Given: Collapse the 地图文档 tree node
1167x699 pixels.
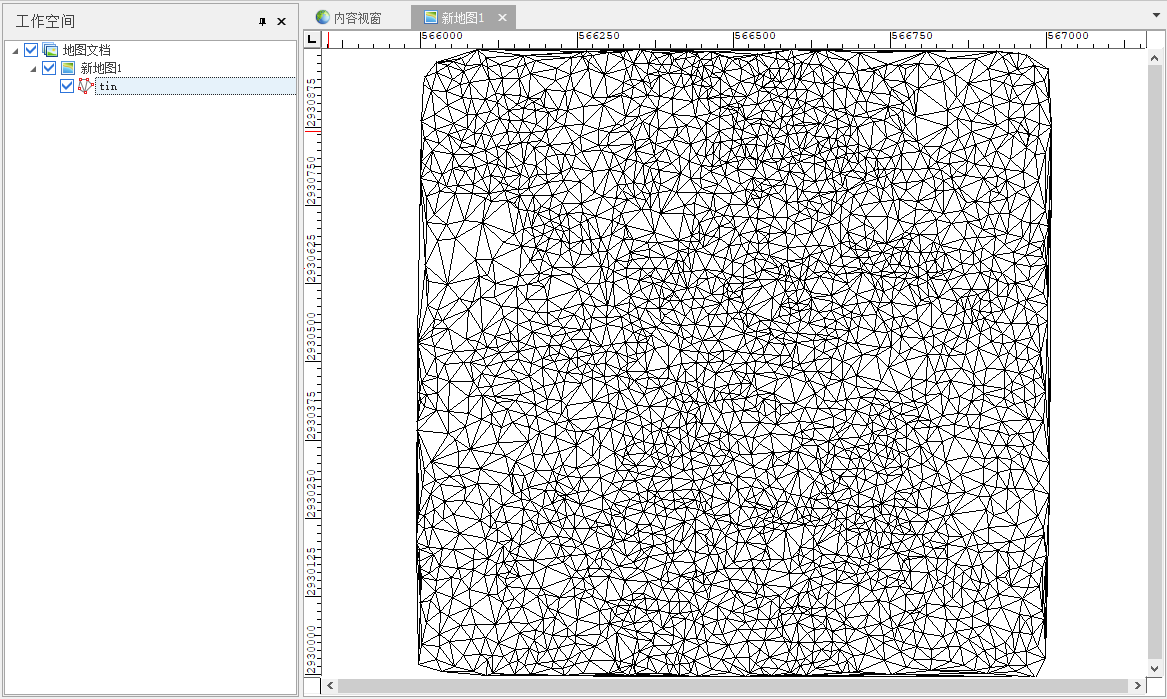Looking at the screenshot, I should [x=15, y=50].
